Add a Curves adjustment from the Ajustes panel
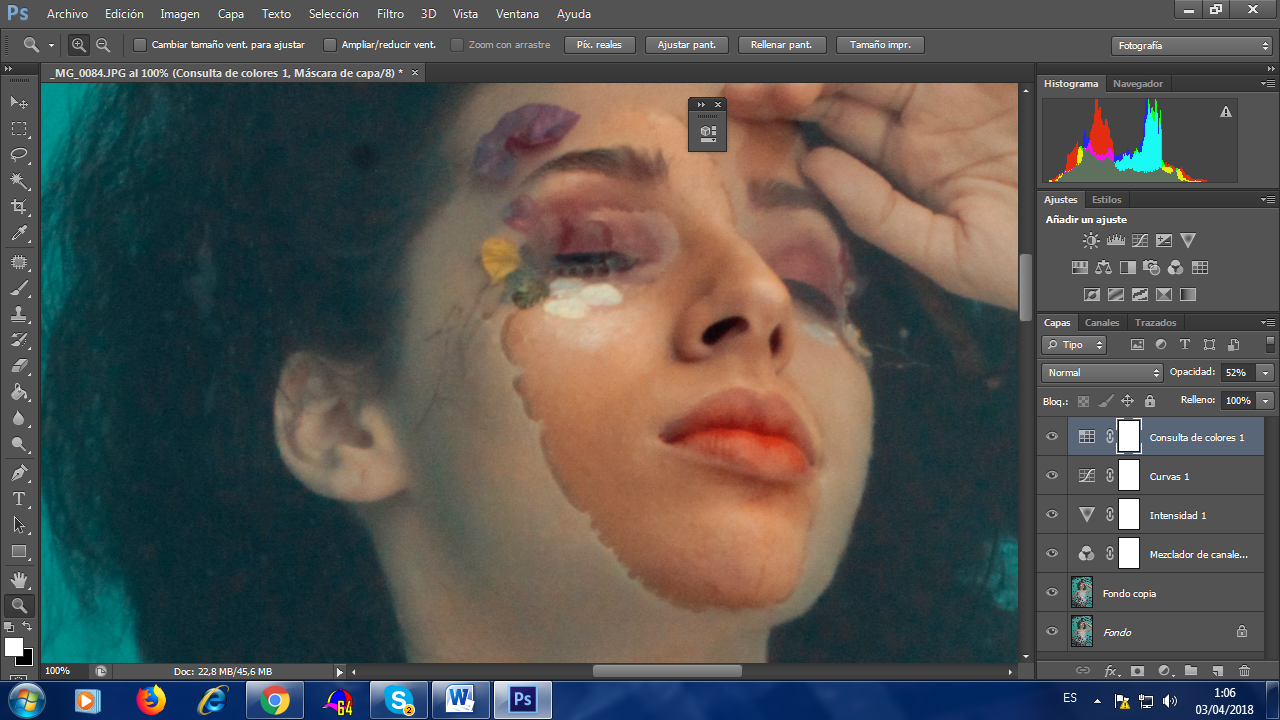The image size is (1280, 720). click(x=1140, y=241)
